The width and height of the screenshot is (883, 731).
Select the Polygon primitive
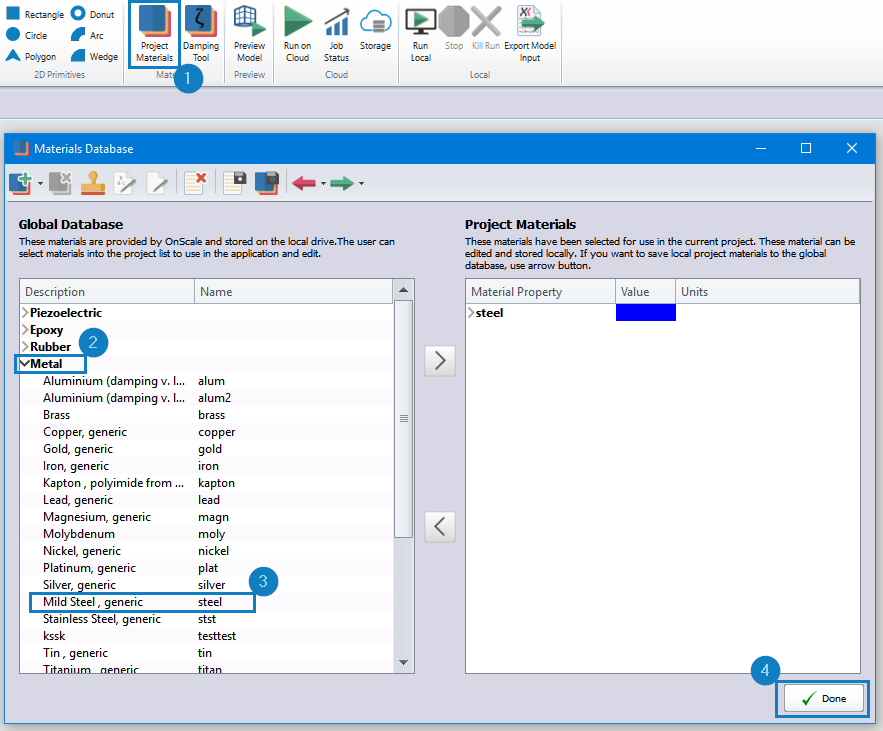point(31,56)
